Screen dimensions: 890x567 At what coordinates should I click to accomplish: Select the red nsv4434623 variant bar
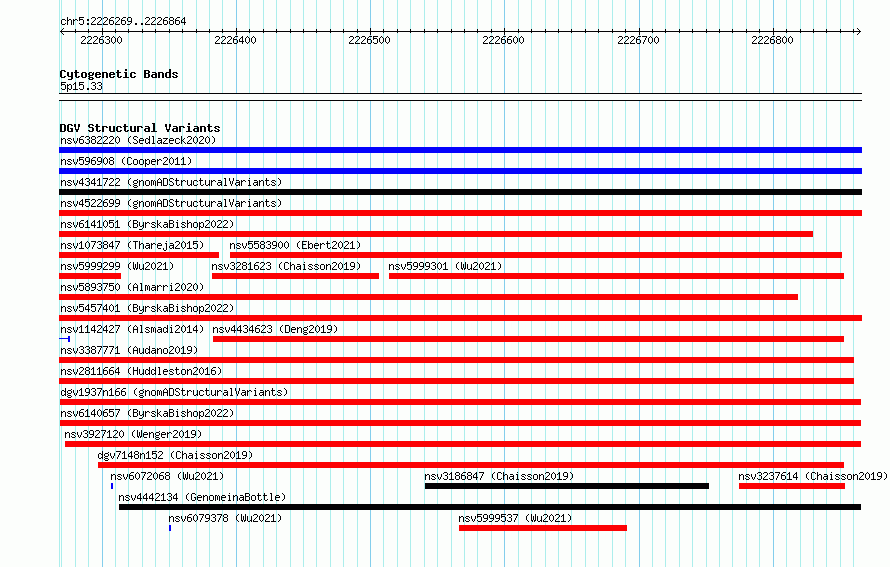528,339
